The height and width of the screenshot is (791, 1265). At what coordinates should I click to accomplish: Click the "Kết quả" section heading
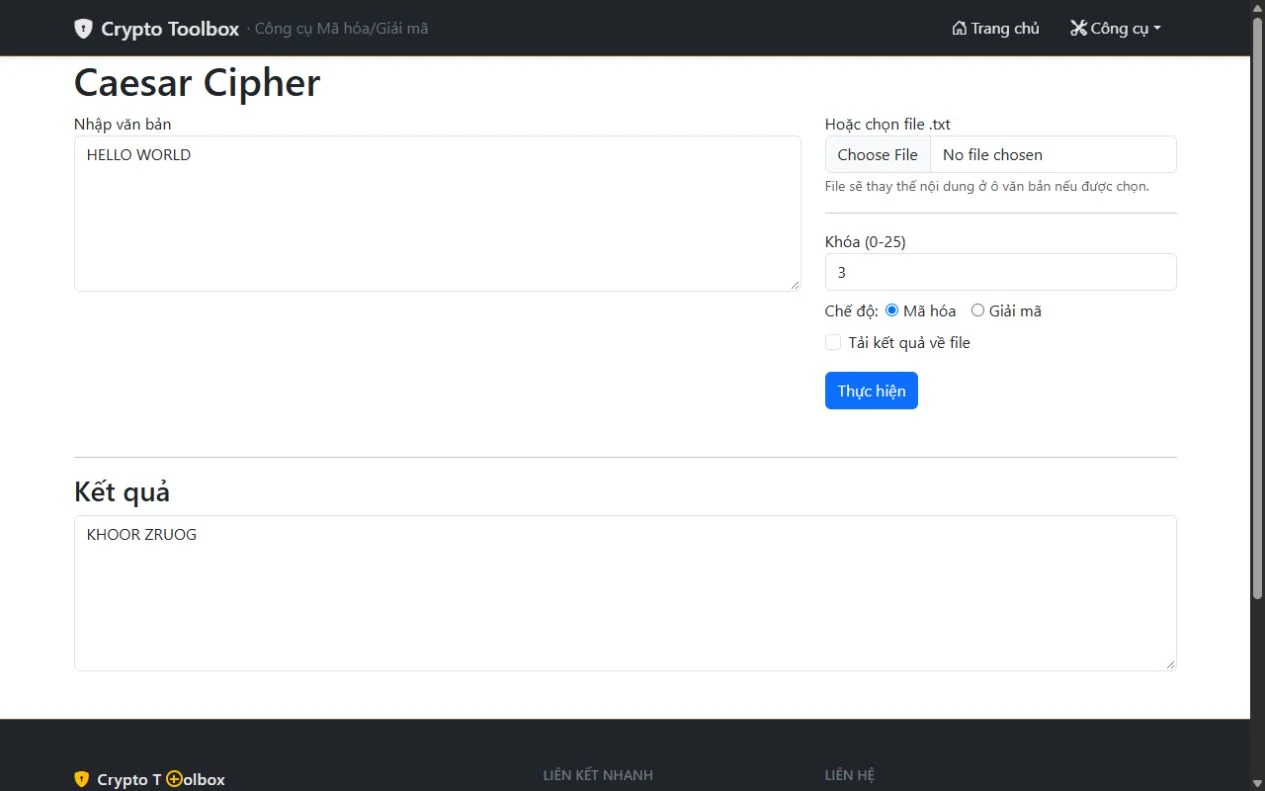(x=122, y=492)
